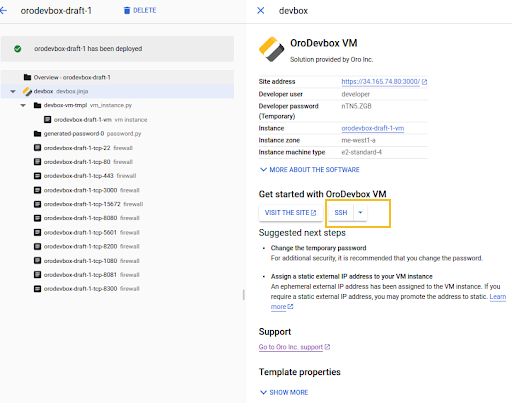Select the generated-password-0 folder icon
This screenshot has height=403, width=512.
click(37, 134)
